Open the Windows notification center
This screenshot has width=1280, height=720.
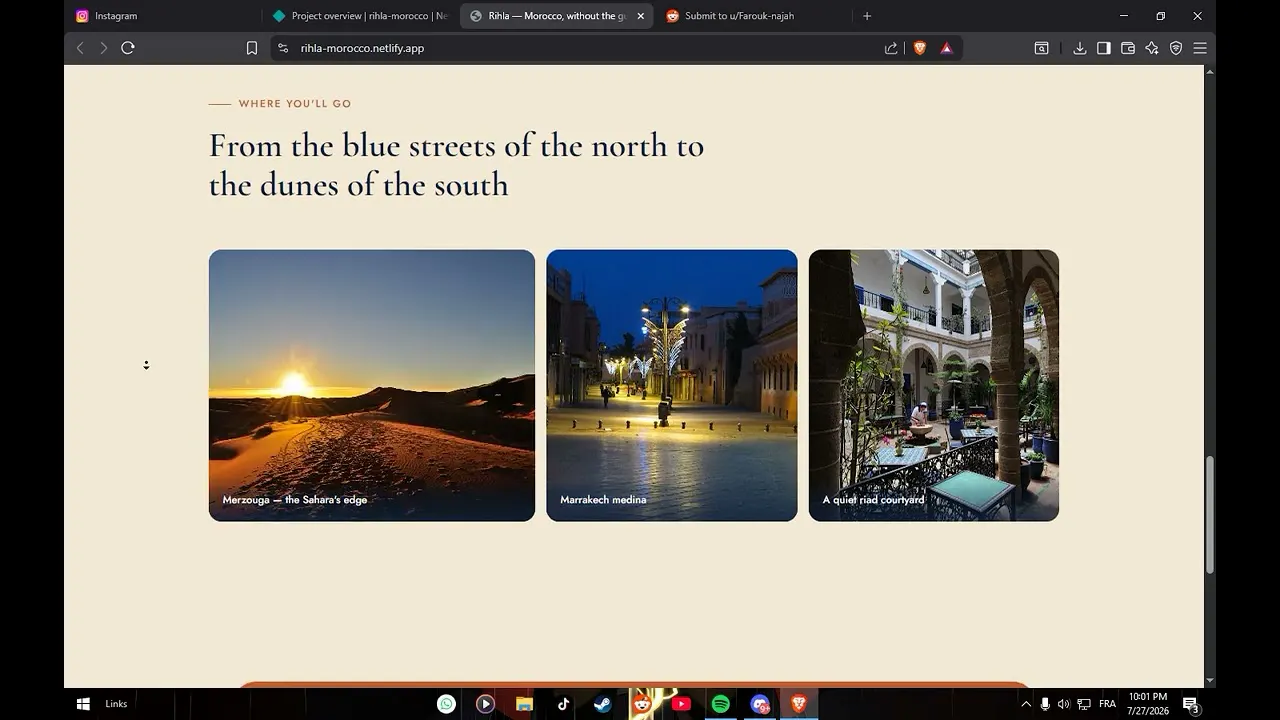point(1191,704)
